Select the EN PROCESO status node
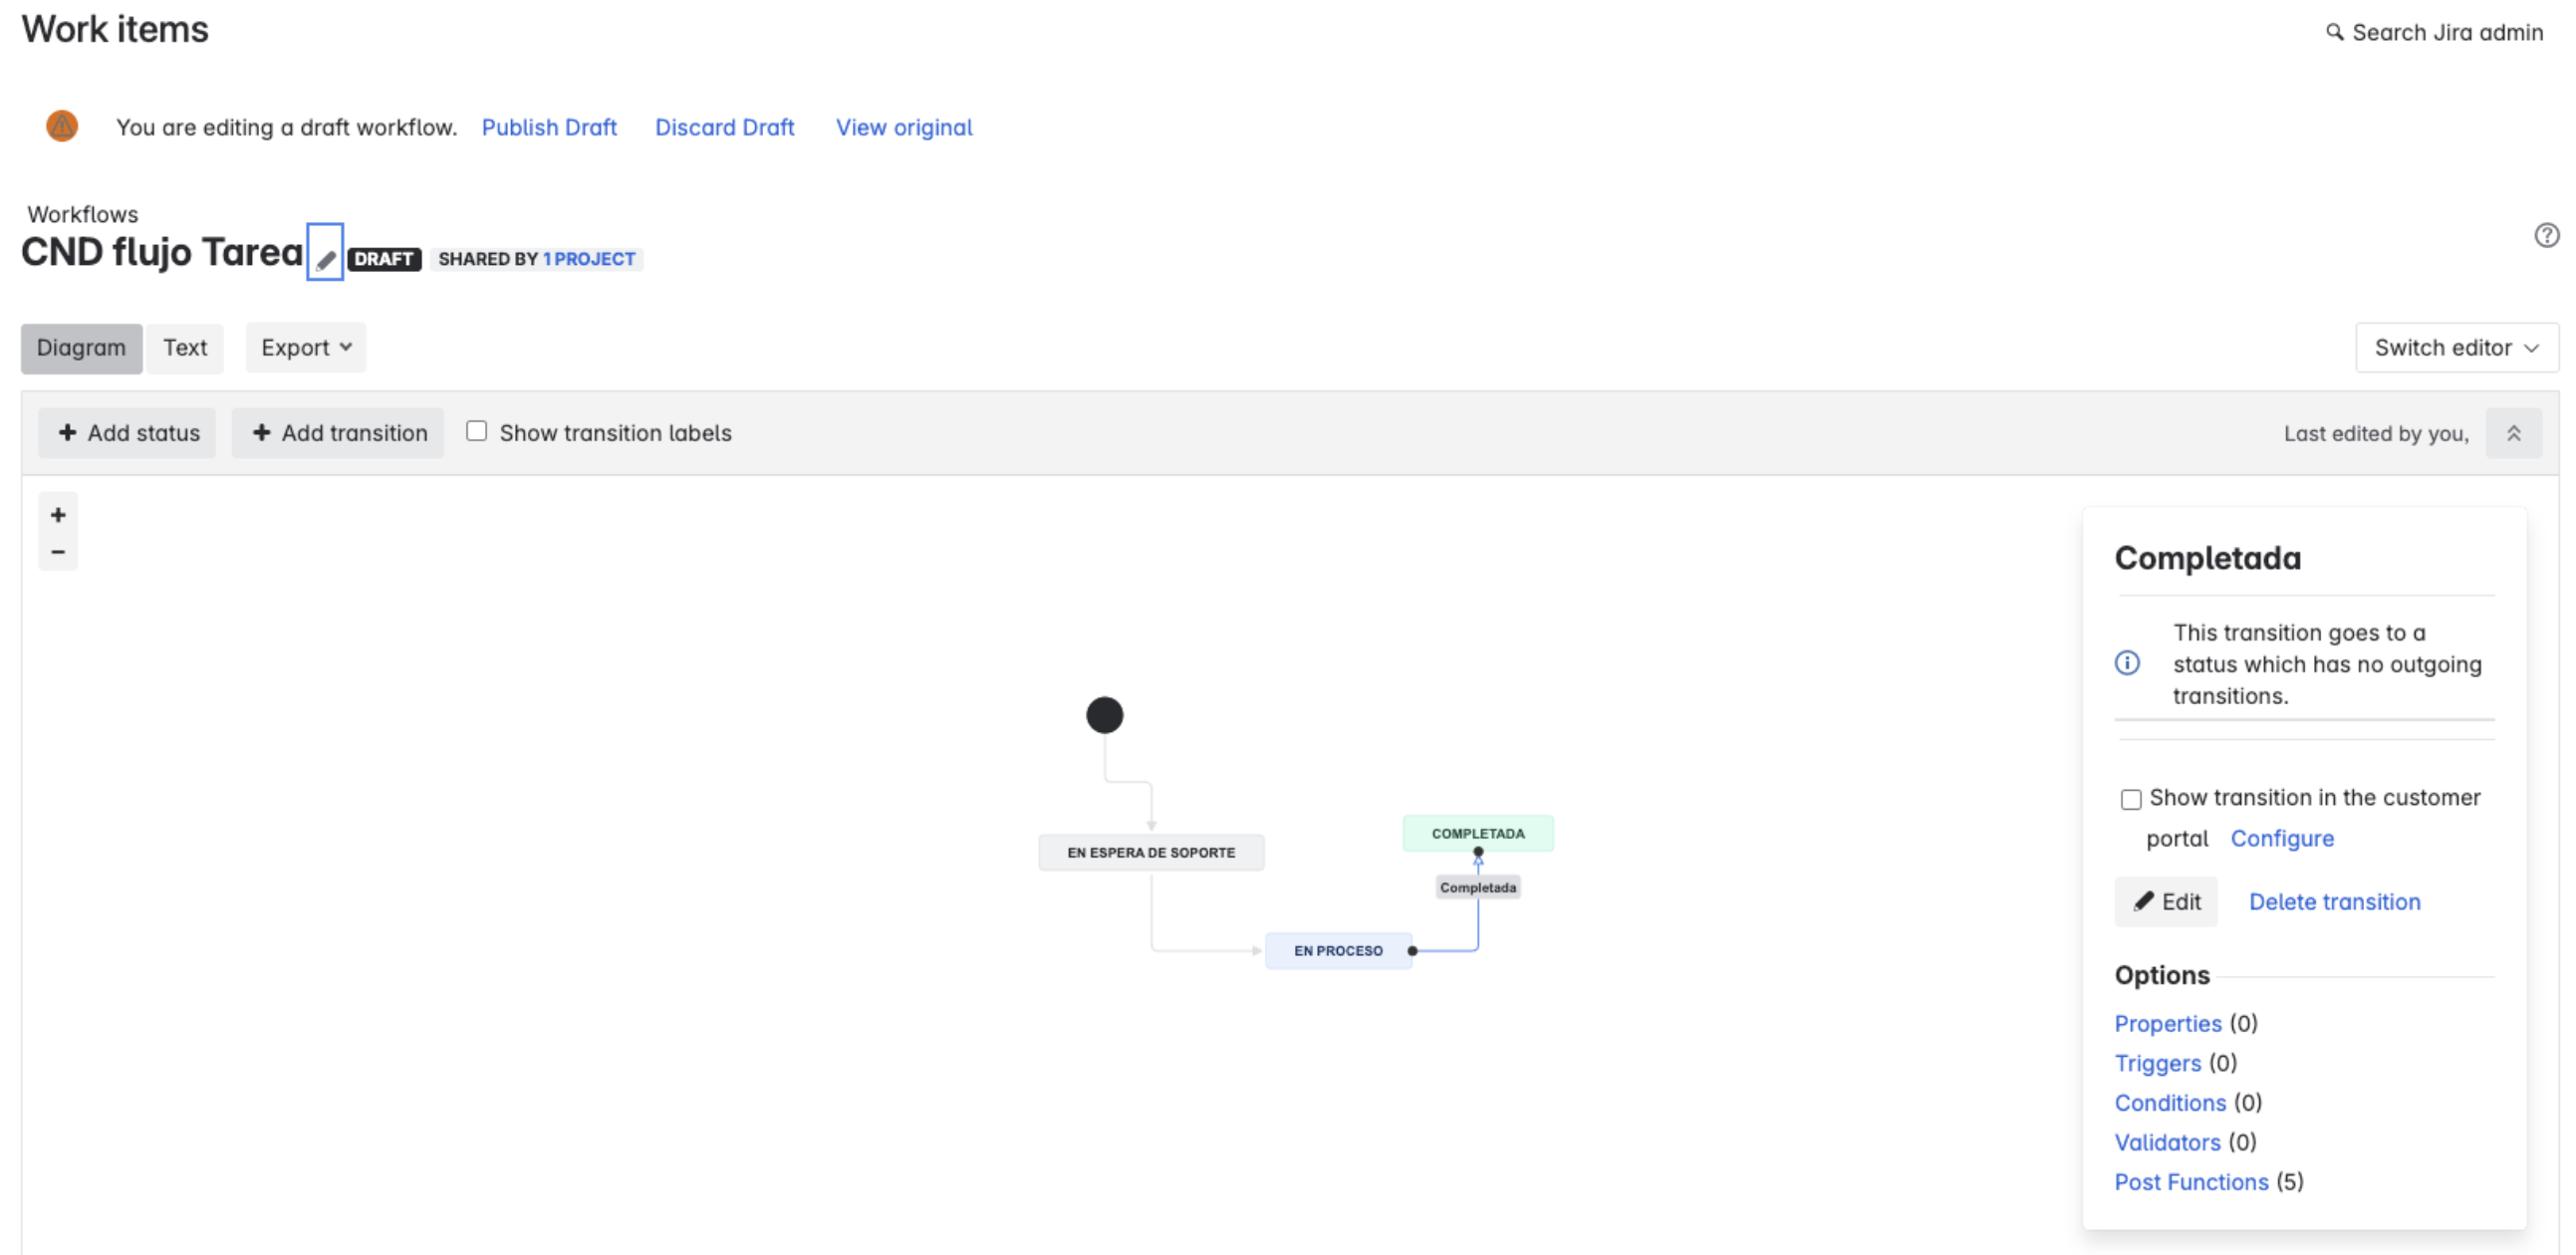 pyautogui.click(x=1338, y=950)
